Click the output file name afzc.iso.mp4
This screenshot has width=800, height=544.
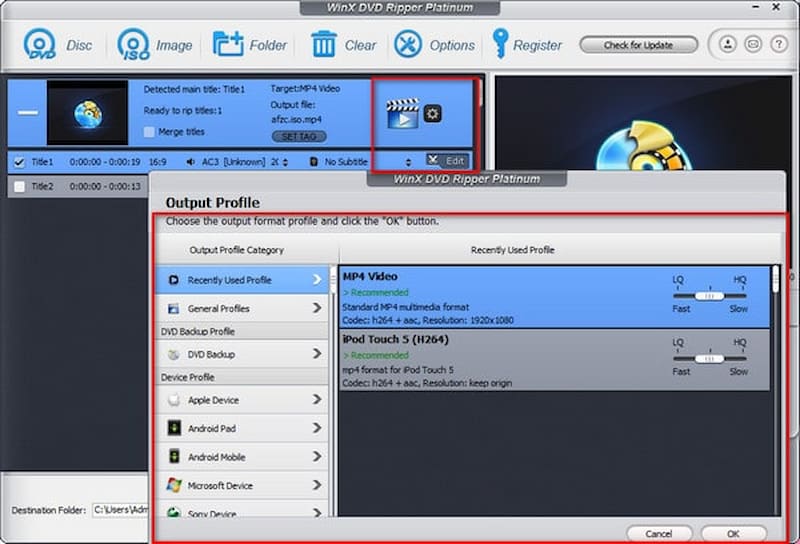pos(296,119)
